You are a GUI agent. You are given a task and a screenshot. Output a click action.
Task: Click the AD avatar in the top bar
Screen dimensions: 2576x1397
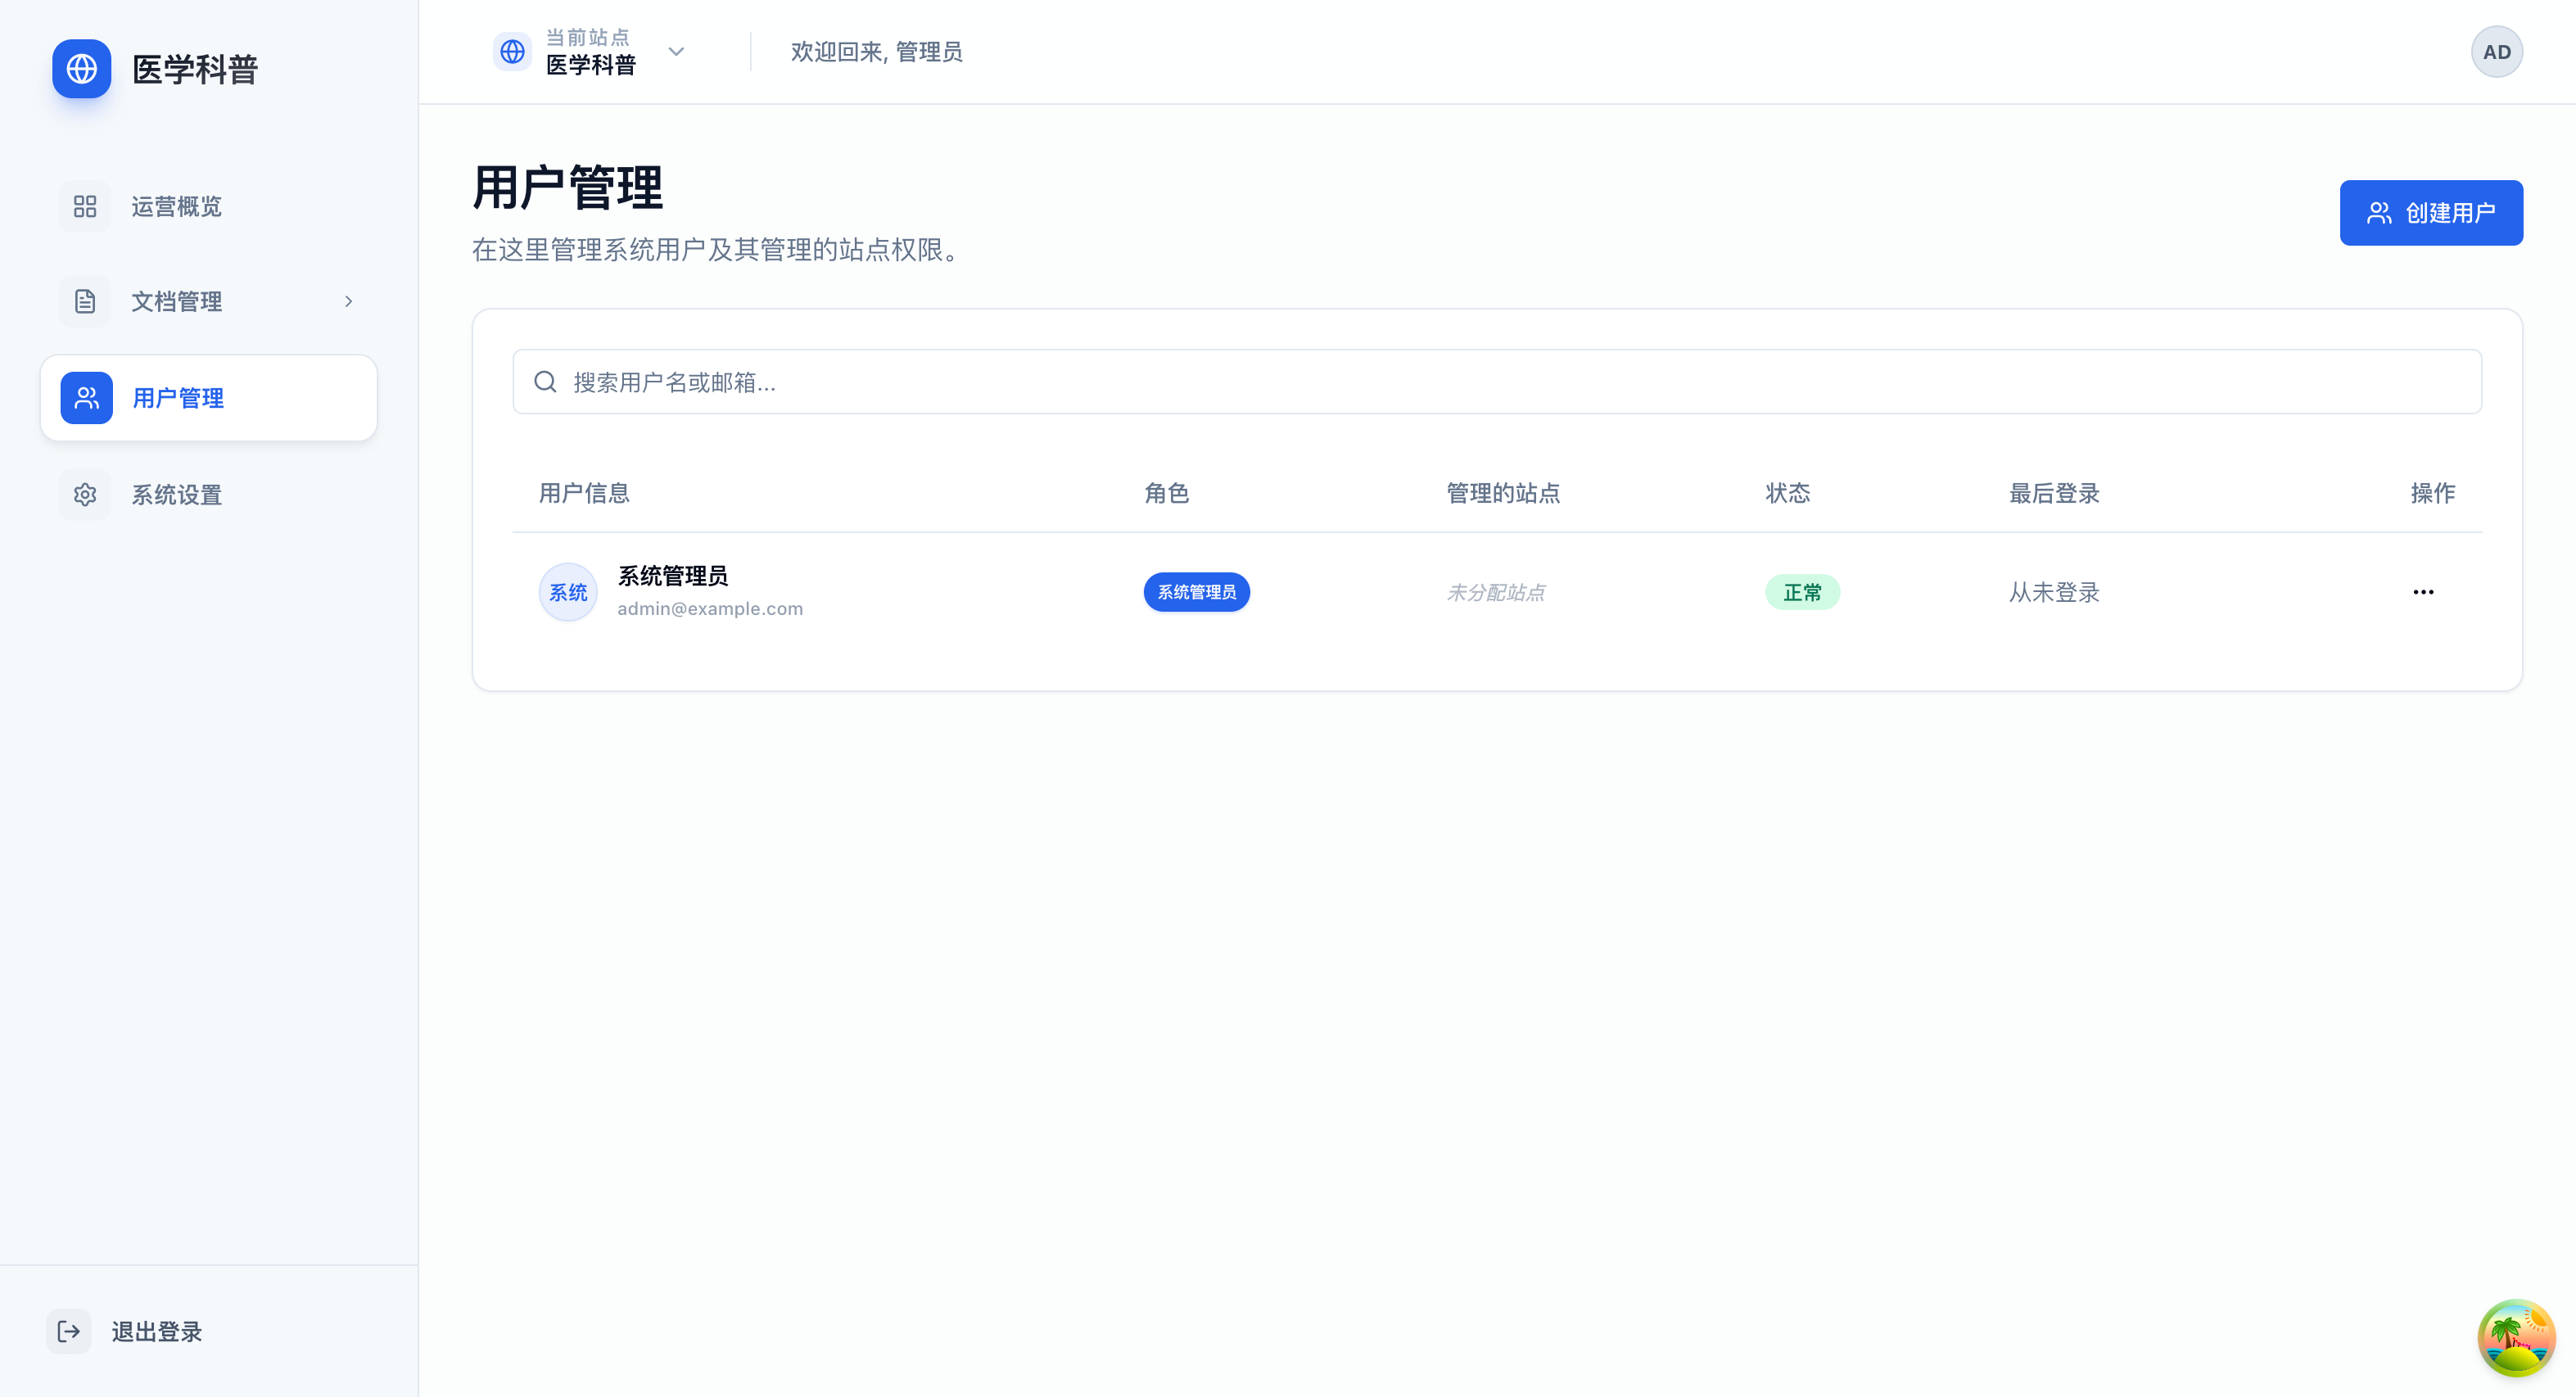2496,51
